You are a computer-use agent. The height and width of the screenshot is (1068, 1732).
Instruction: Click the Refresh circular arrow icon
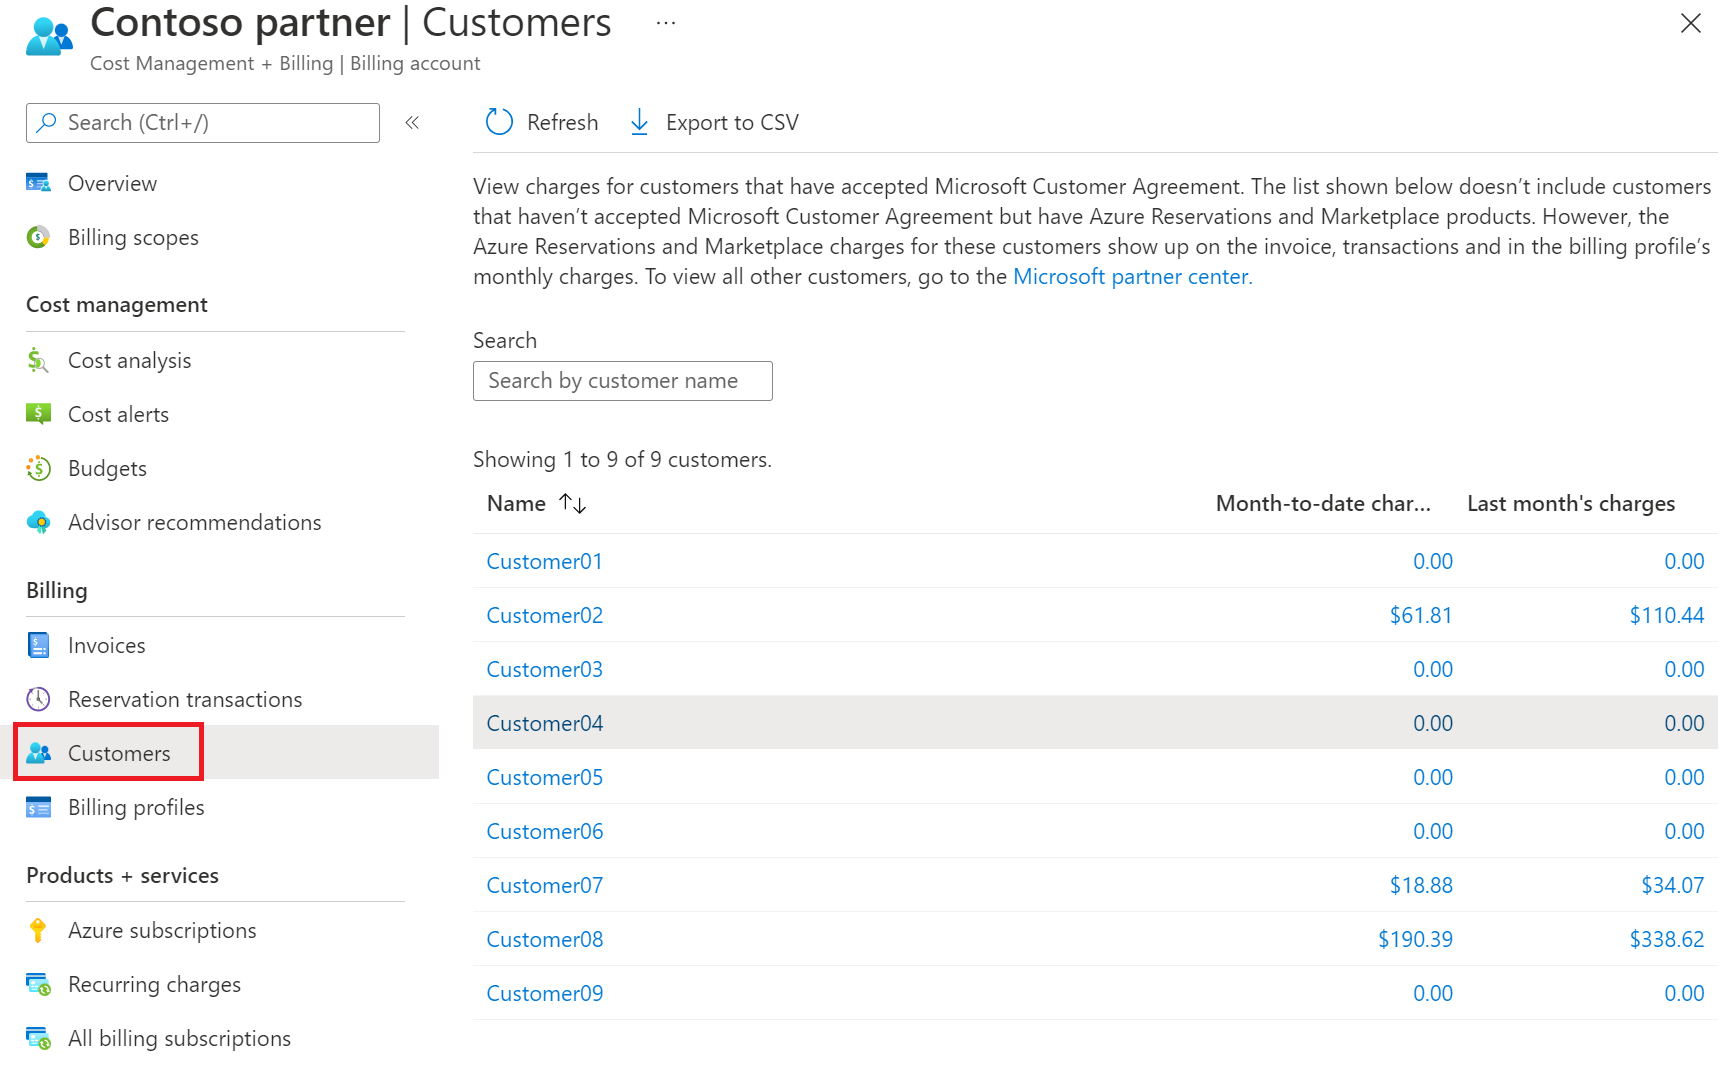coord(499,122)
